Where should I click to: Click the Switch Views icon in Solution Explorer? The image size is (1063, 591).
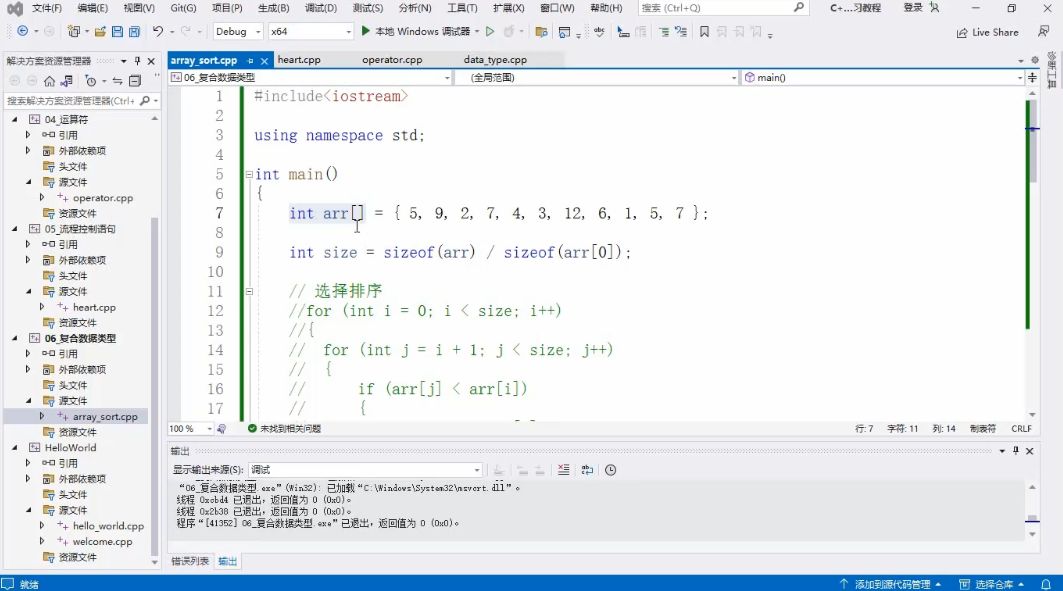click(66, 81)
